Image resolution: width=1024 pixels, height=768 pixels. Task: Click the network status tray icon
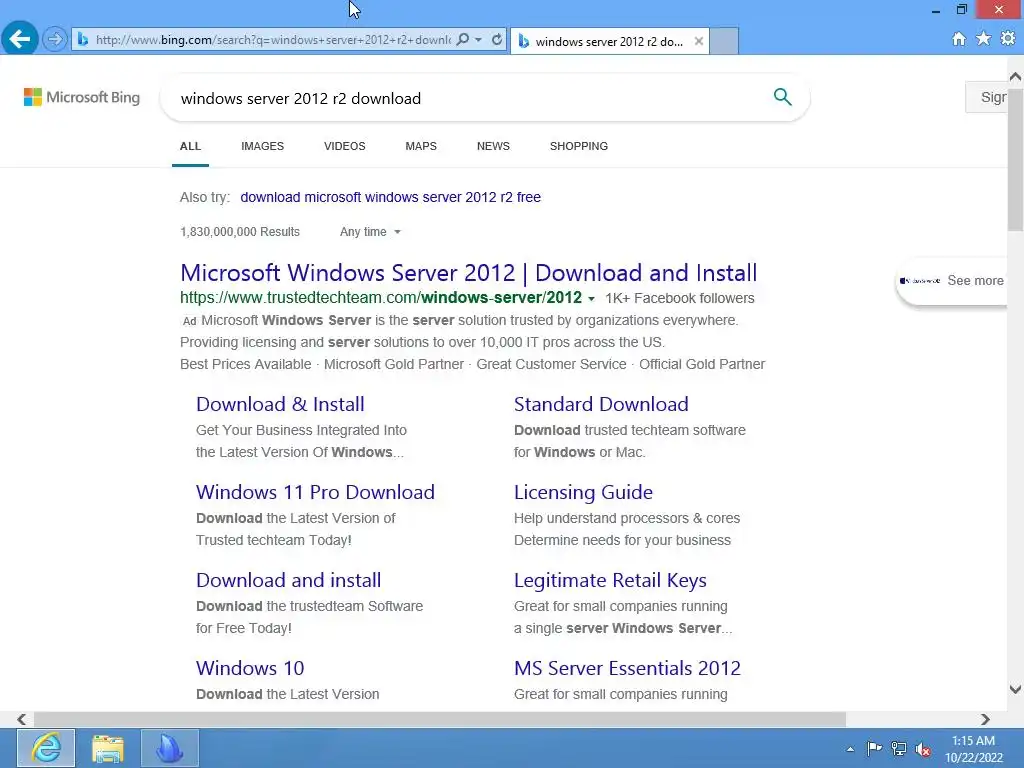click(x=899, y=748)
